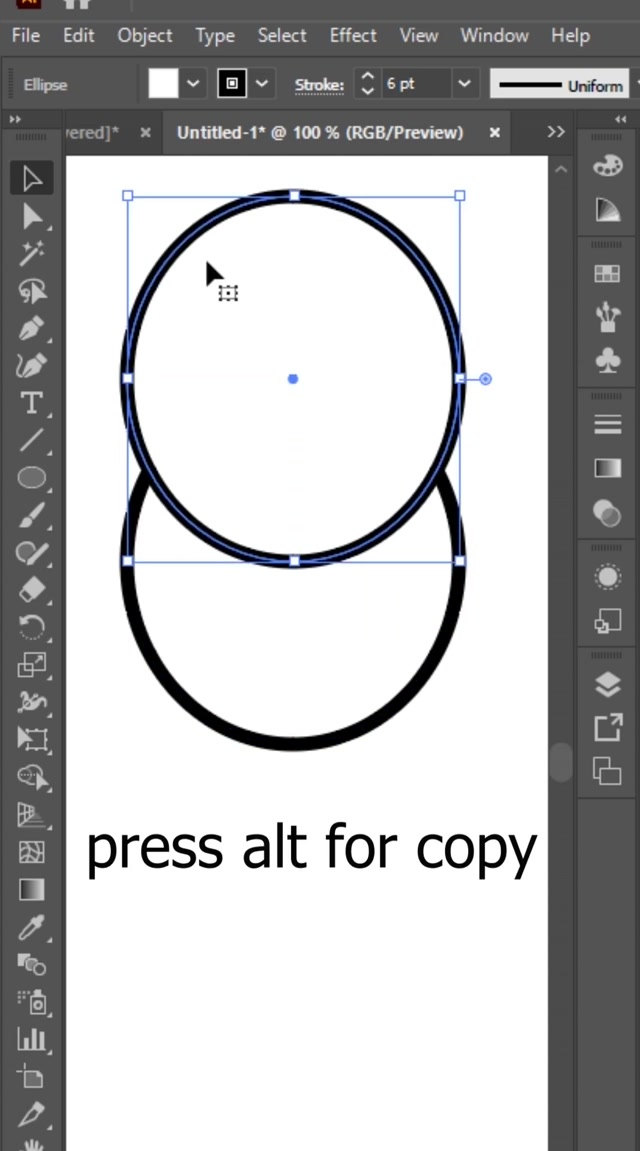
Task: Expand the stroke weight dropdown
Action: 464,84
